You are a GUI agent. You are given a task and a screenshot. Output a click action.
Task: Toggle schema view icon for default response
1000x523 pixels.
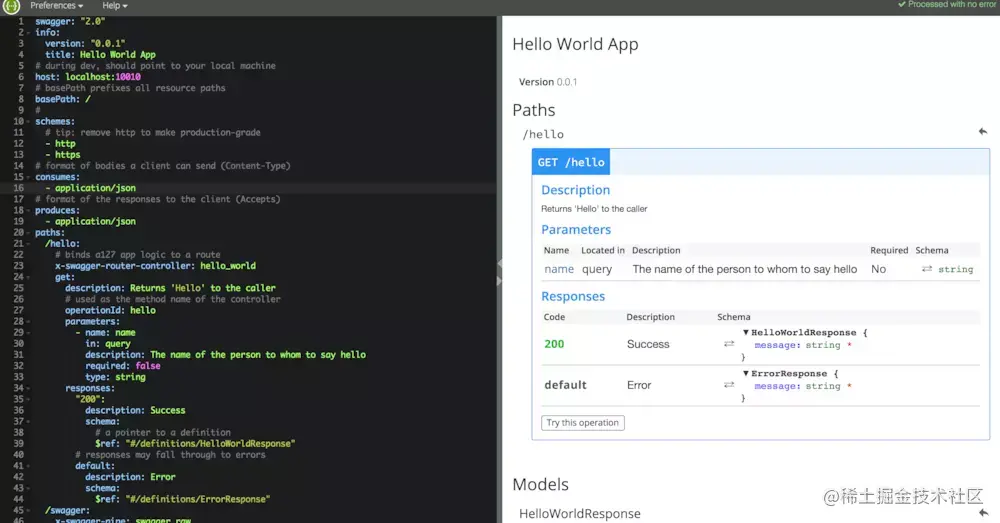click(x=729, y=385)
